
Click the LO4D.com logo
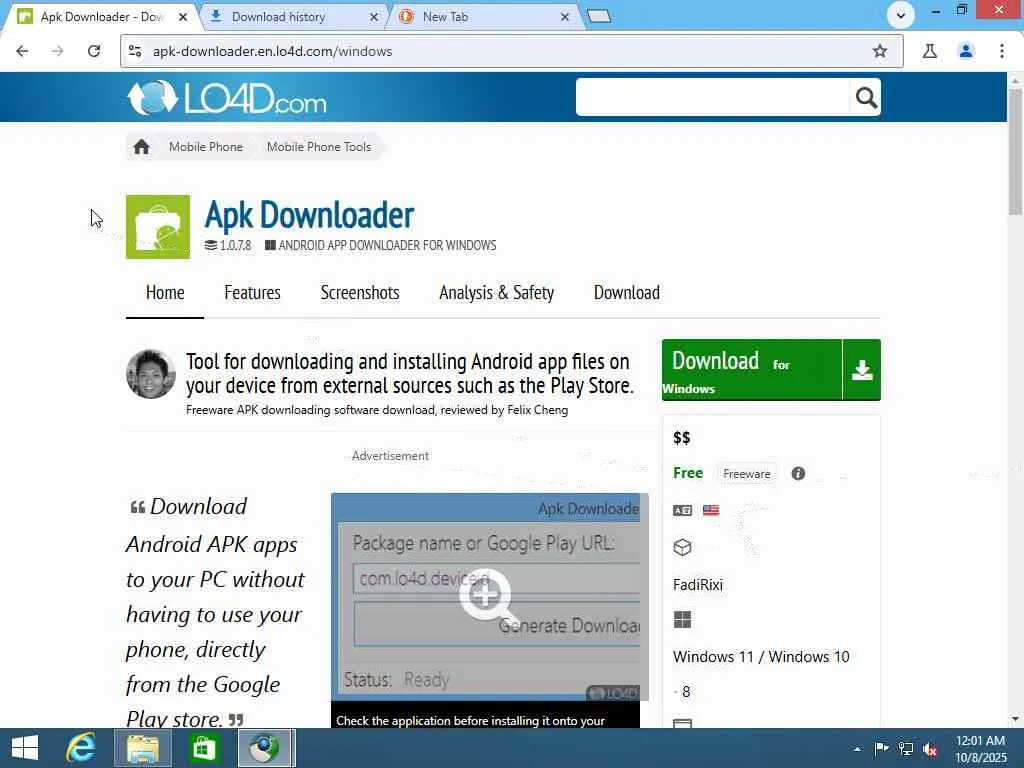coord(227,98)
